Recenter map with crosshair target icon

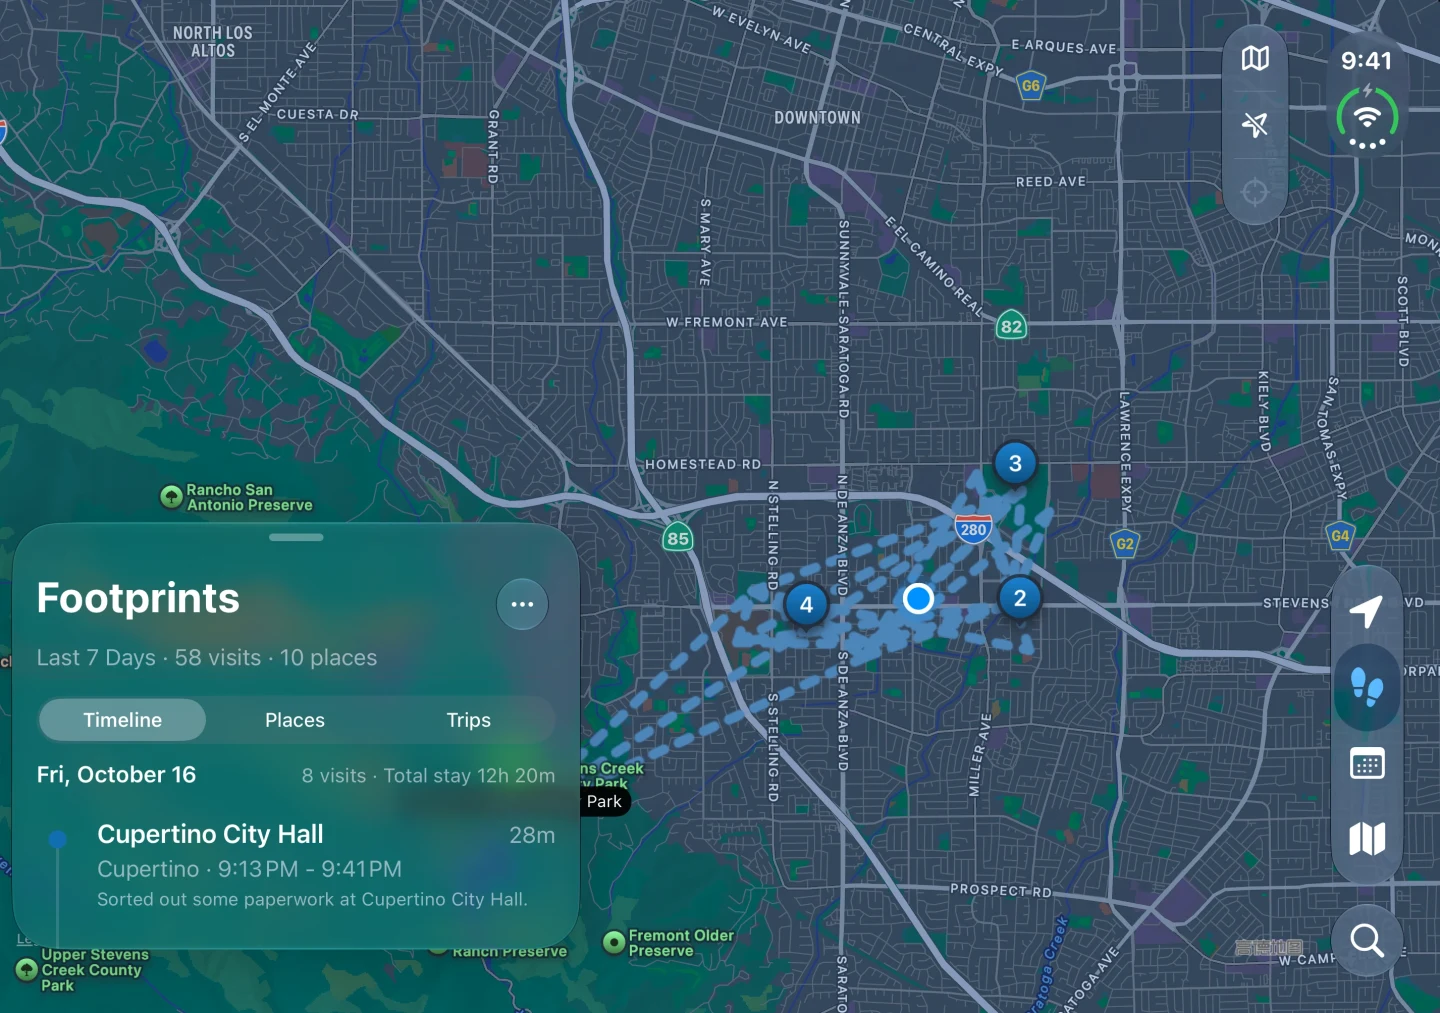pos(1255,191)
